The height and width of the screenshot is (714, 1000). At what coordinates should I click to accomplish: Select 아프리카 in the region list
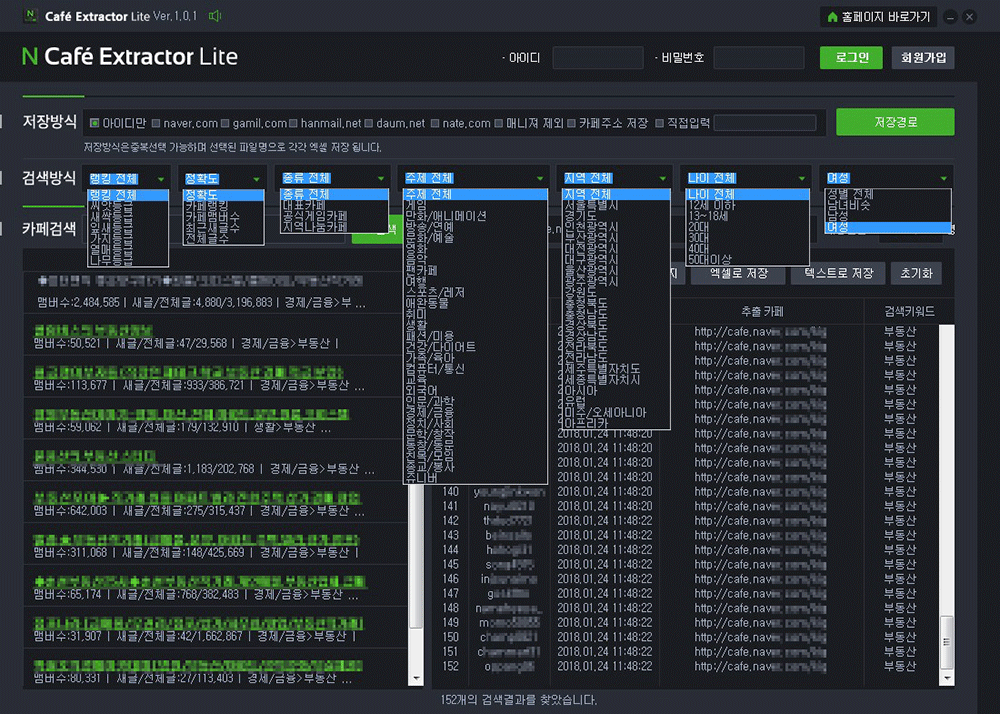click(616, 423)
